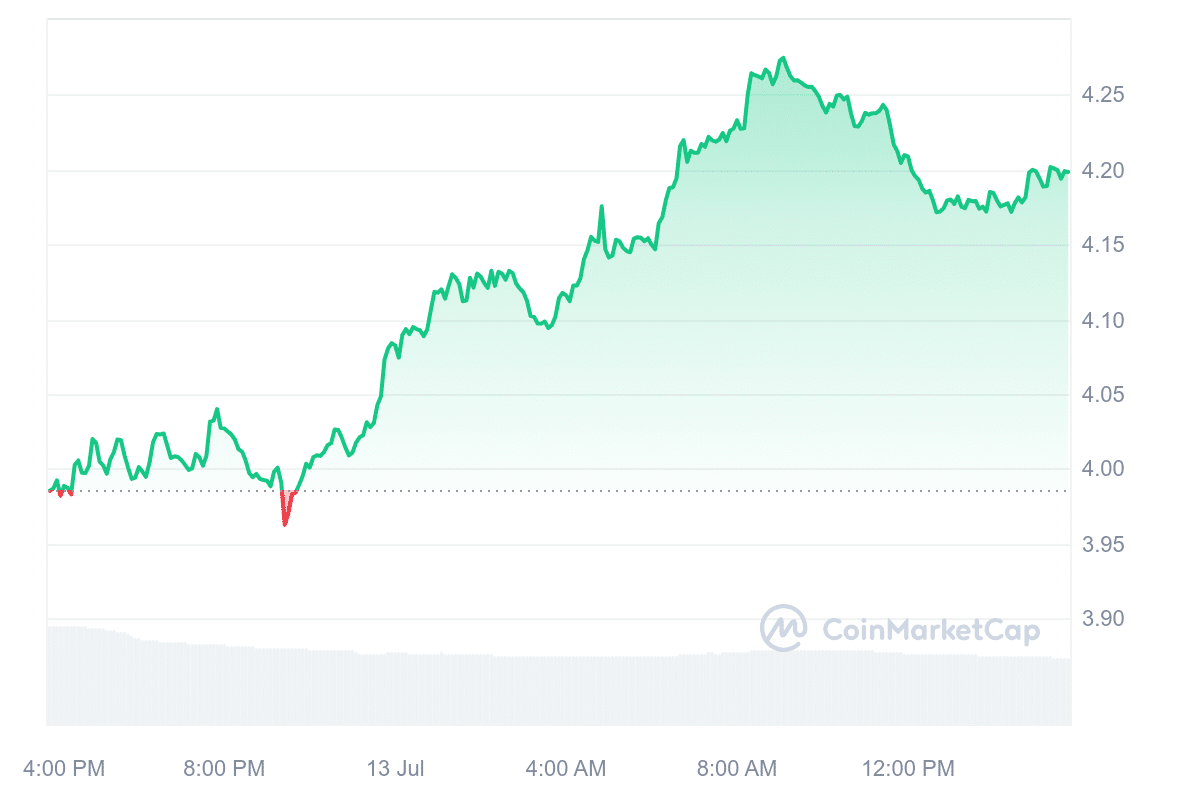This screenshot has width=1200, height=800.
Task: Click the highest peak of the green line
Action: [x=783, y=58]
